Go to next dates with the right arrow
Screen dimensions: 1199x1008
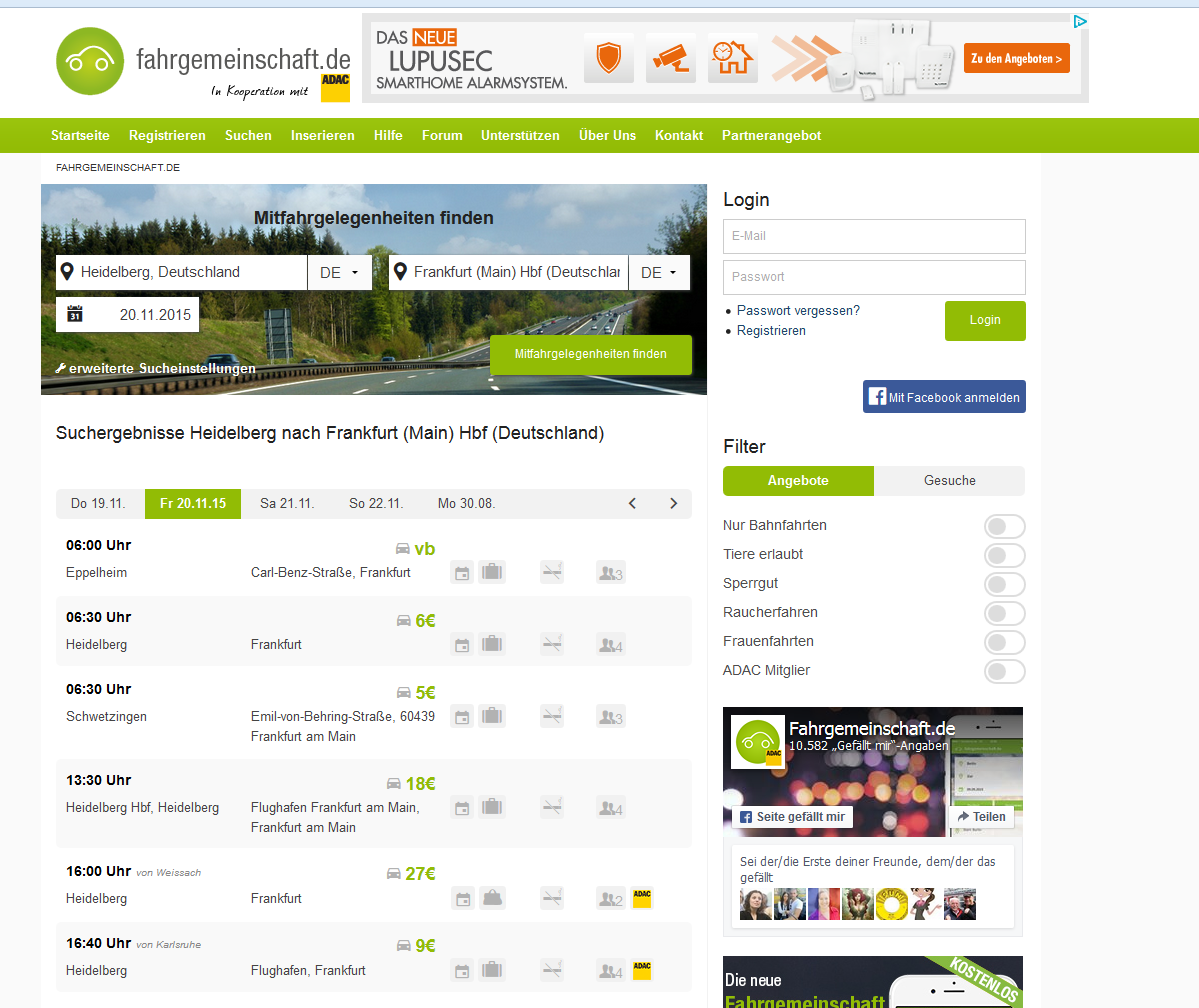(674, 503)
